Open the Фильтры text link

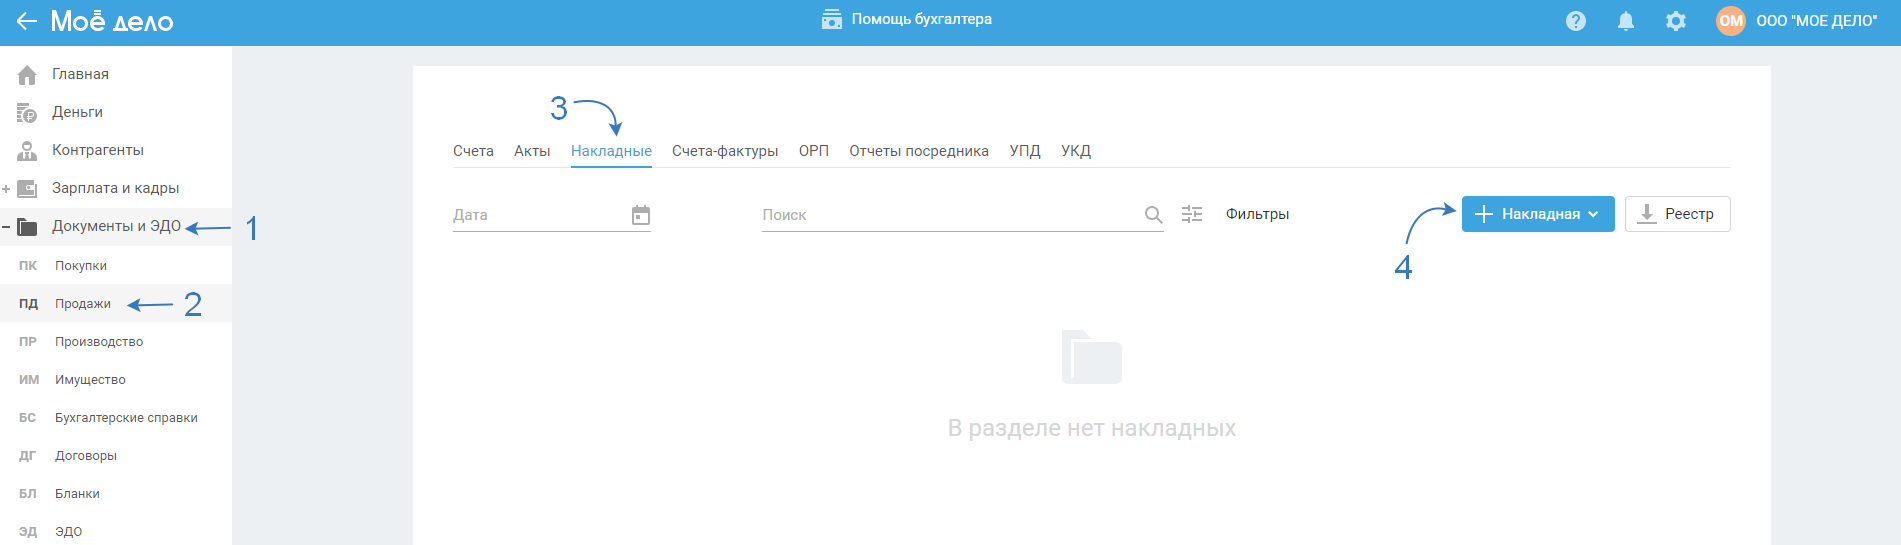tap(1257, 214)
